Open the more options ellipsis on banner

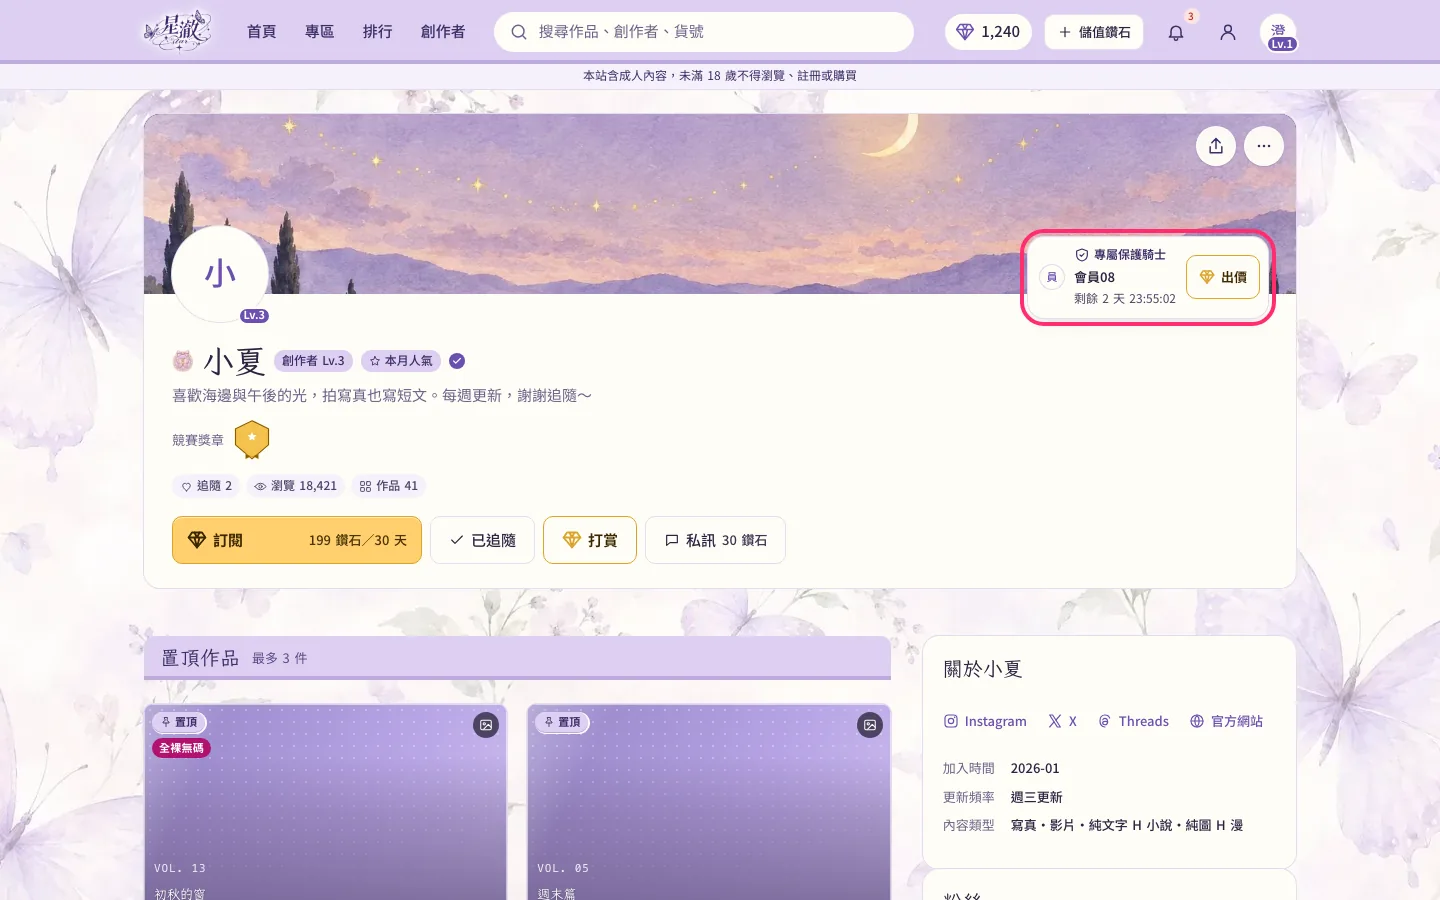click(x=1264, y=146)
